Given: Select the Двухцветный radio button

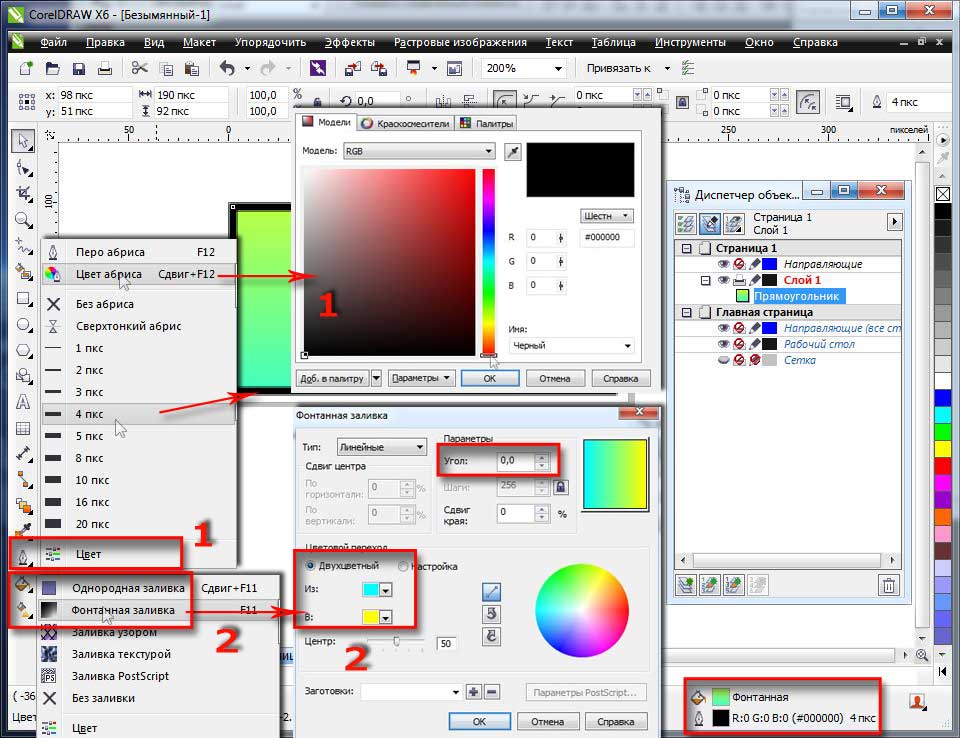Looking at the screenshot, I should (x=310, y=566).
